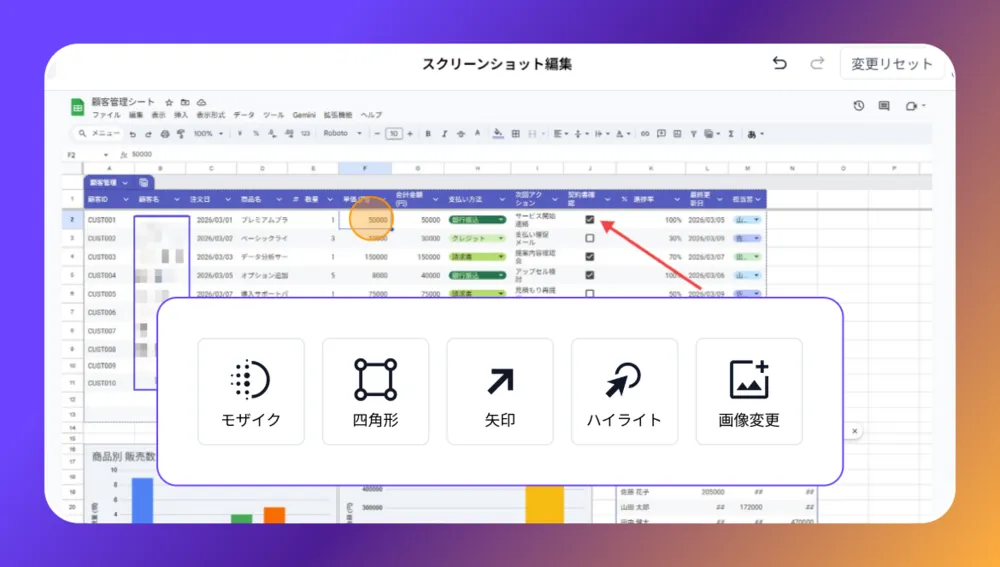Check the 契約書 checkbox in CUST002 row
1000x567 pixels.
589,238
